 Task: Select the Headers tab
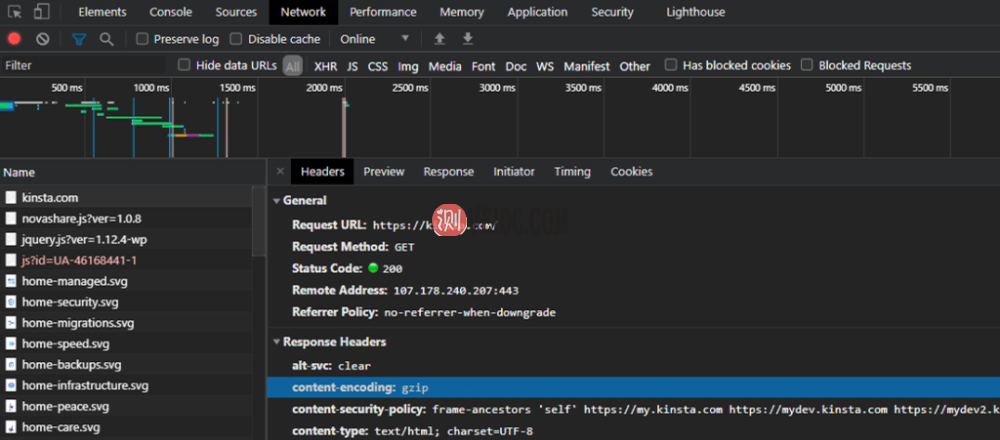pyautogui.click(x=323, y=172)
